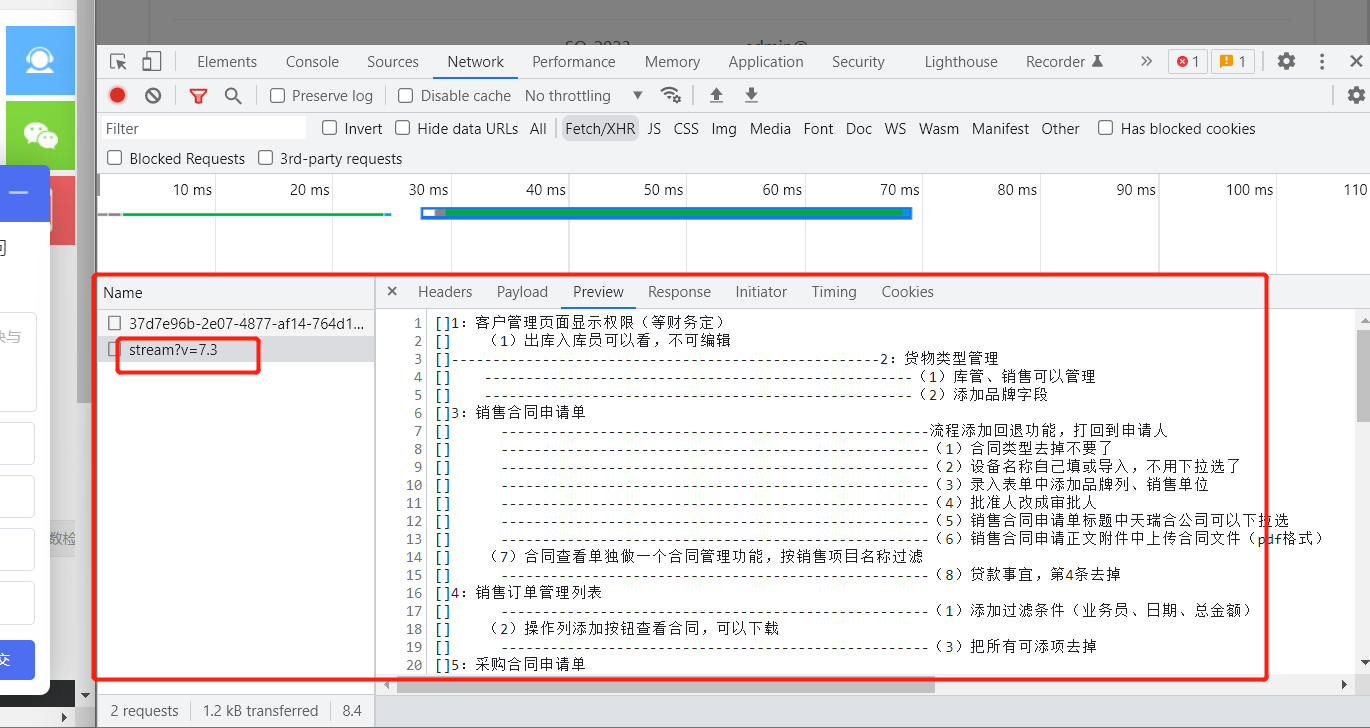
Task: Switch to the Console tab
Action: tap(312, 62)
